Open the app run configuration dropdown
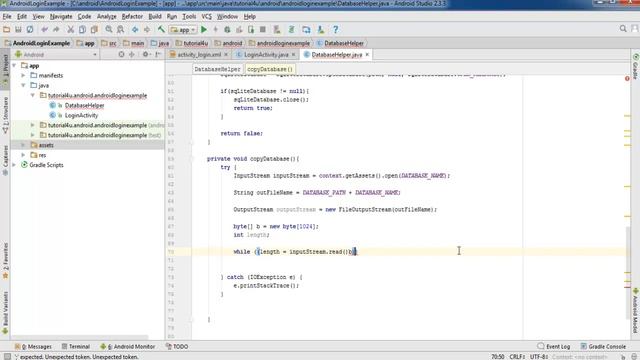This screenshot has width=640, height=360. click(x=183, y=30)
